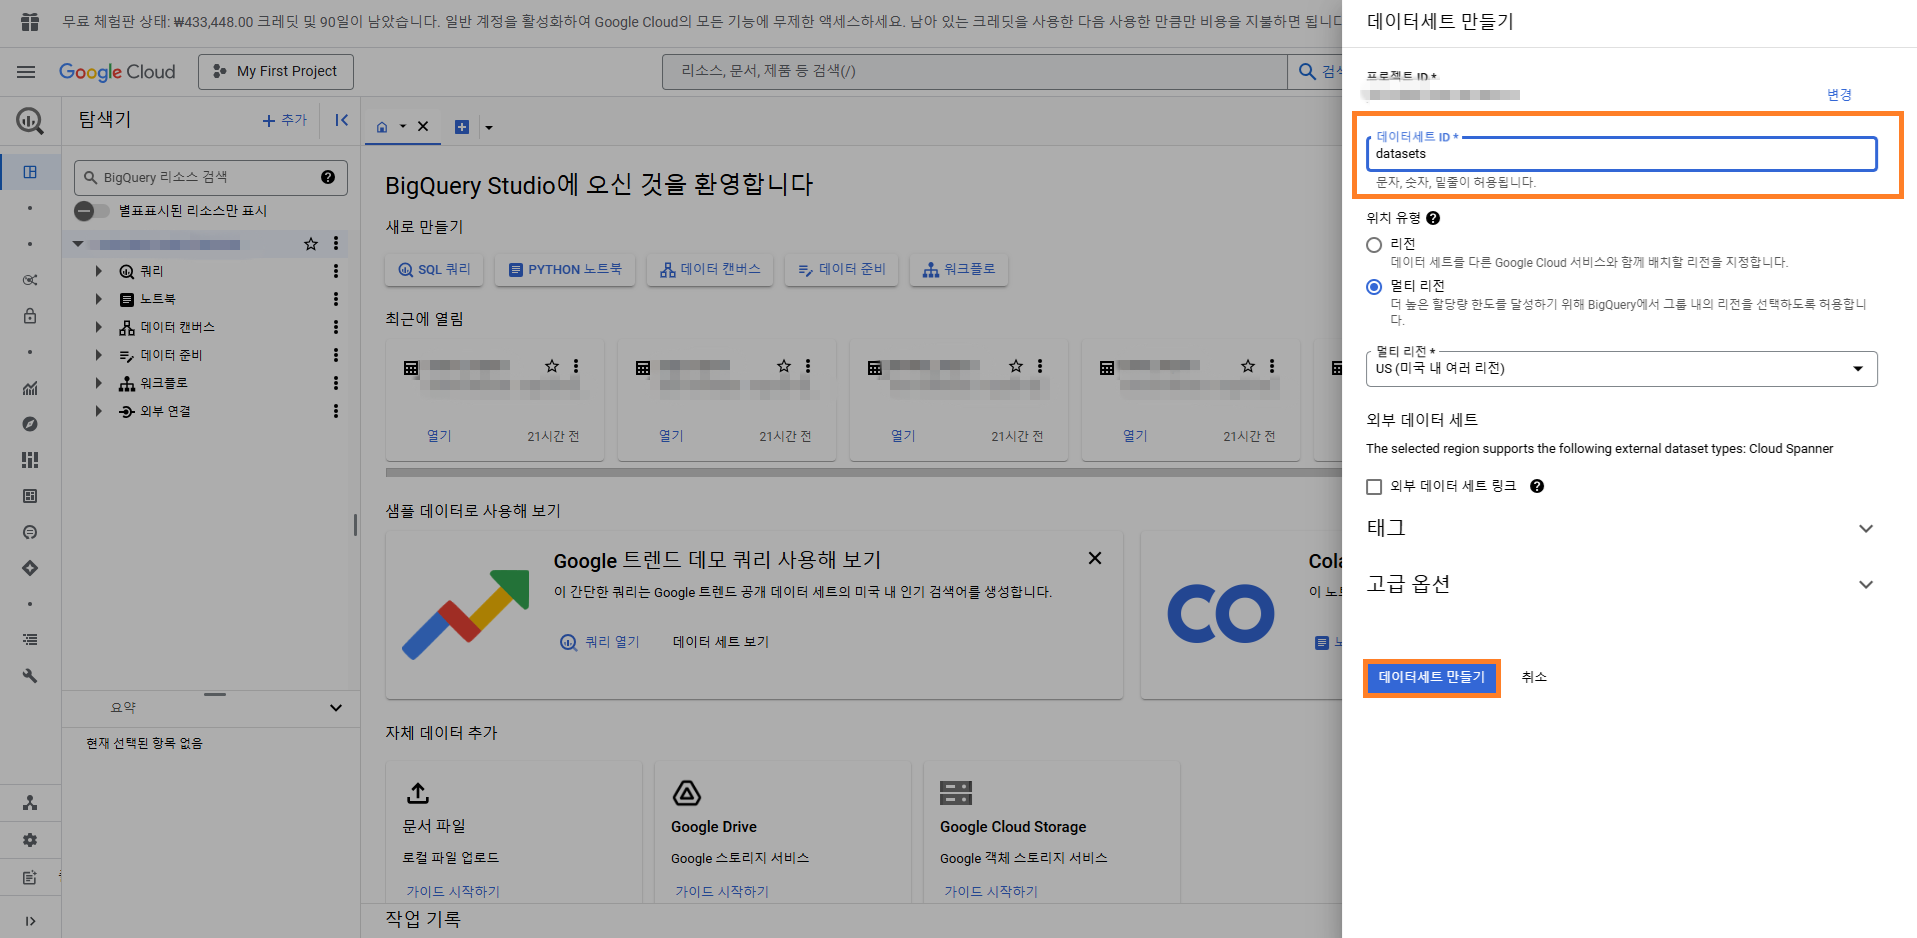Star the fourth recently opened card
Viewport: 1917px width, 938px height.
[x=1248, y=366]
